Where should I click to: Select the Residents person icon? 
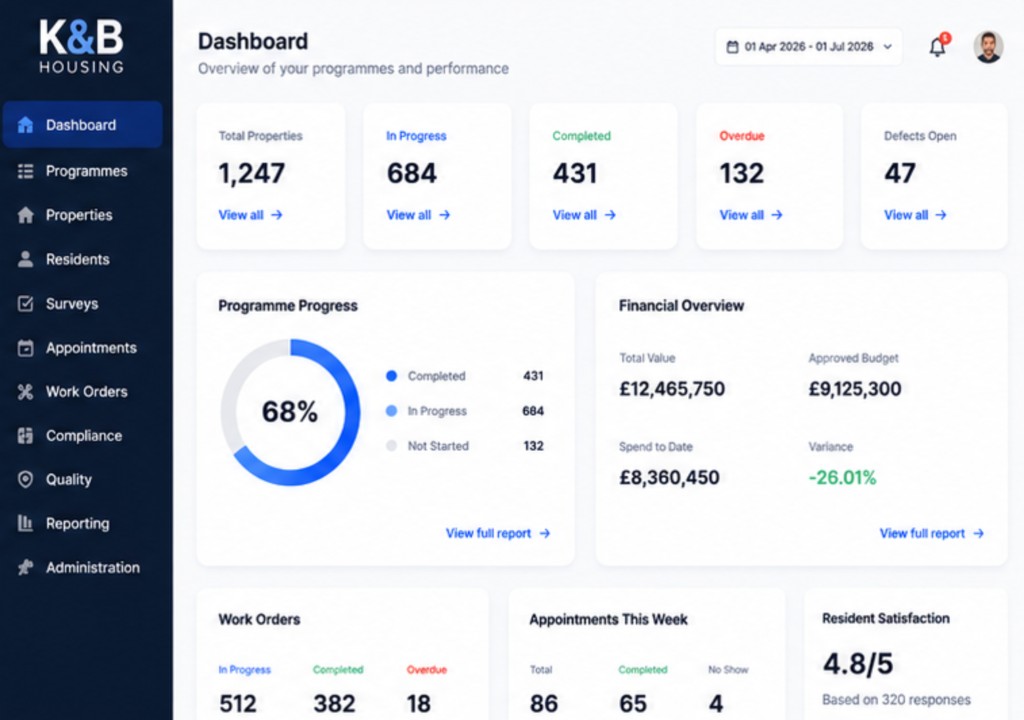(25, 259)
